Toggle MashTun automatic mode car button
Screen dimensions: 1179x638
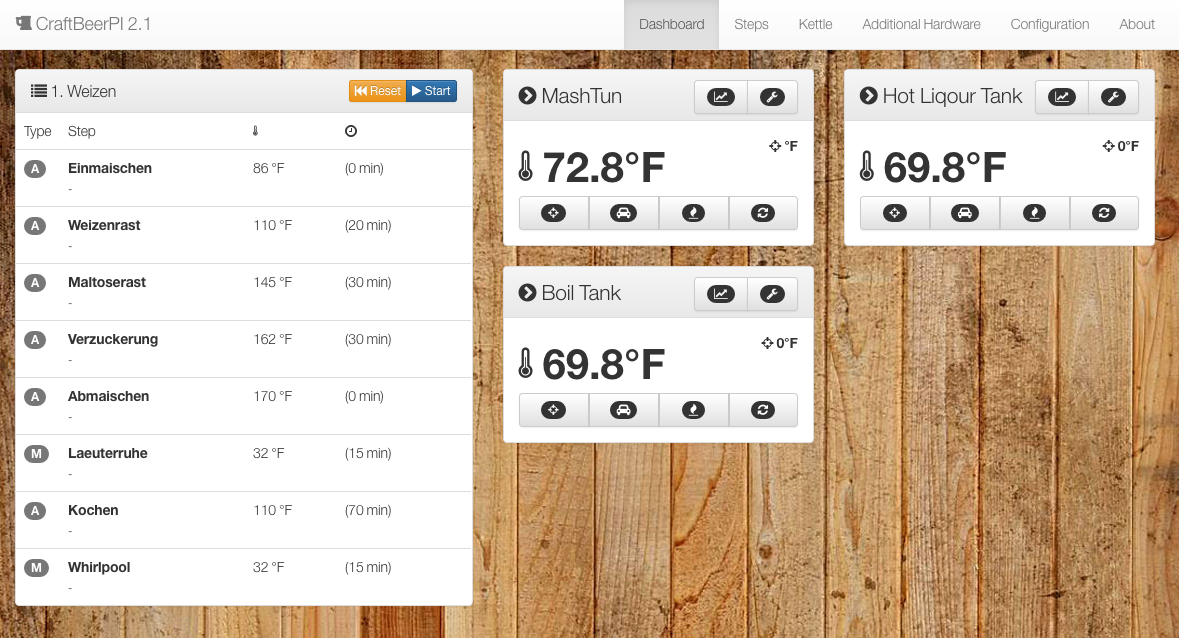pyautogui.click(x=623, y=213)
